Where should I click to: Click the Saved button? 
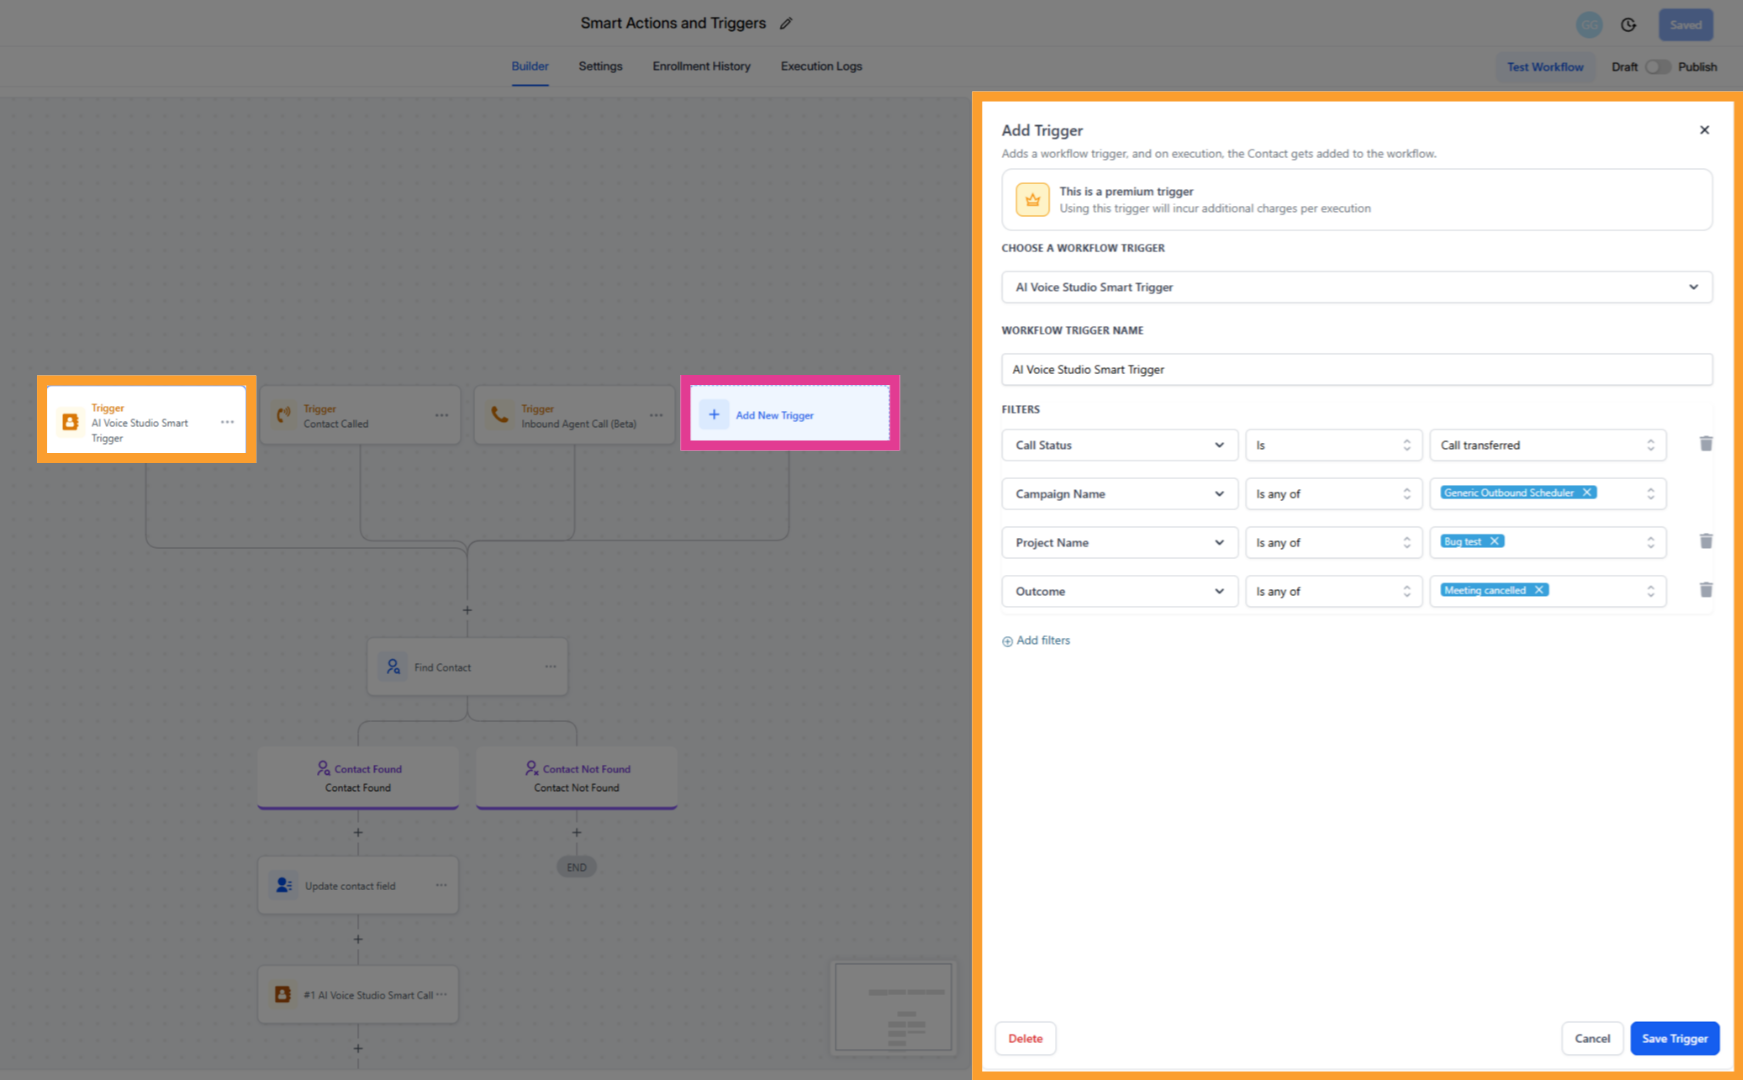click(1685, 25)
